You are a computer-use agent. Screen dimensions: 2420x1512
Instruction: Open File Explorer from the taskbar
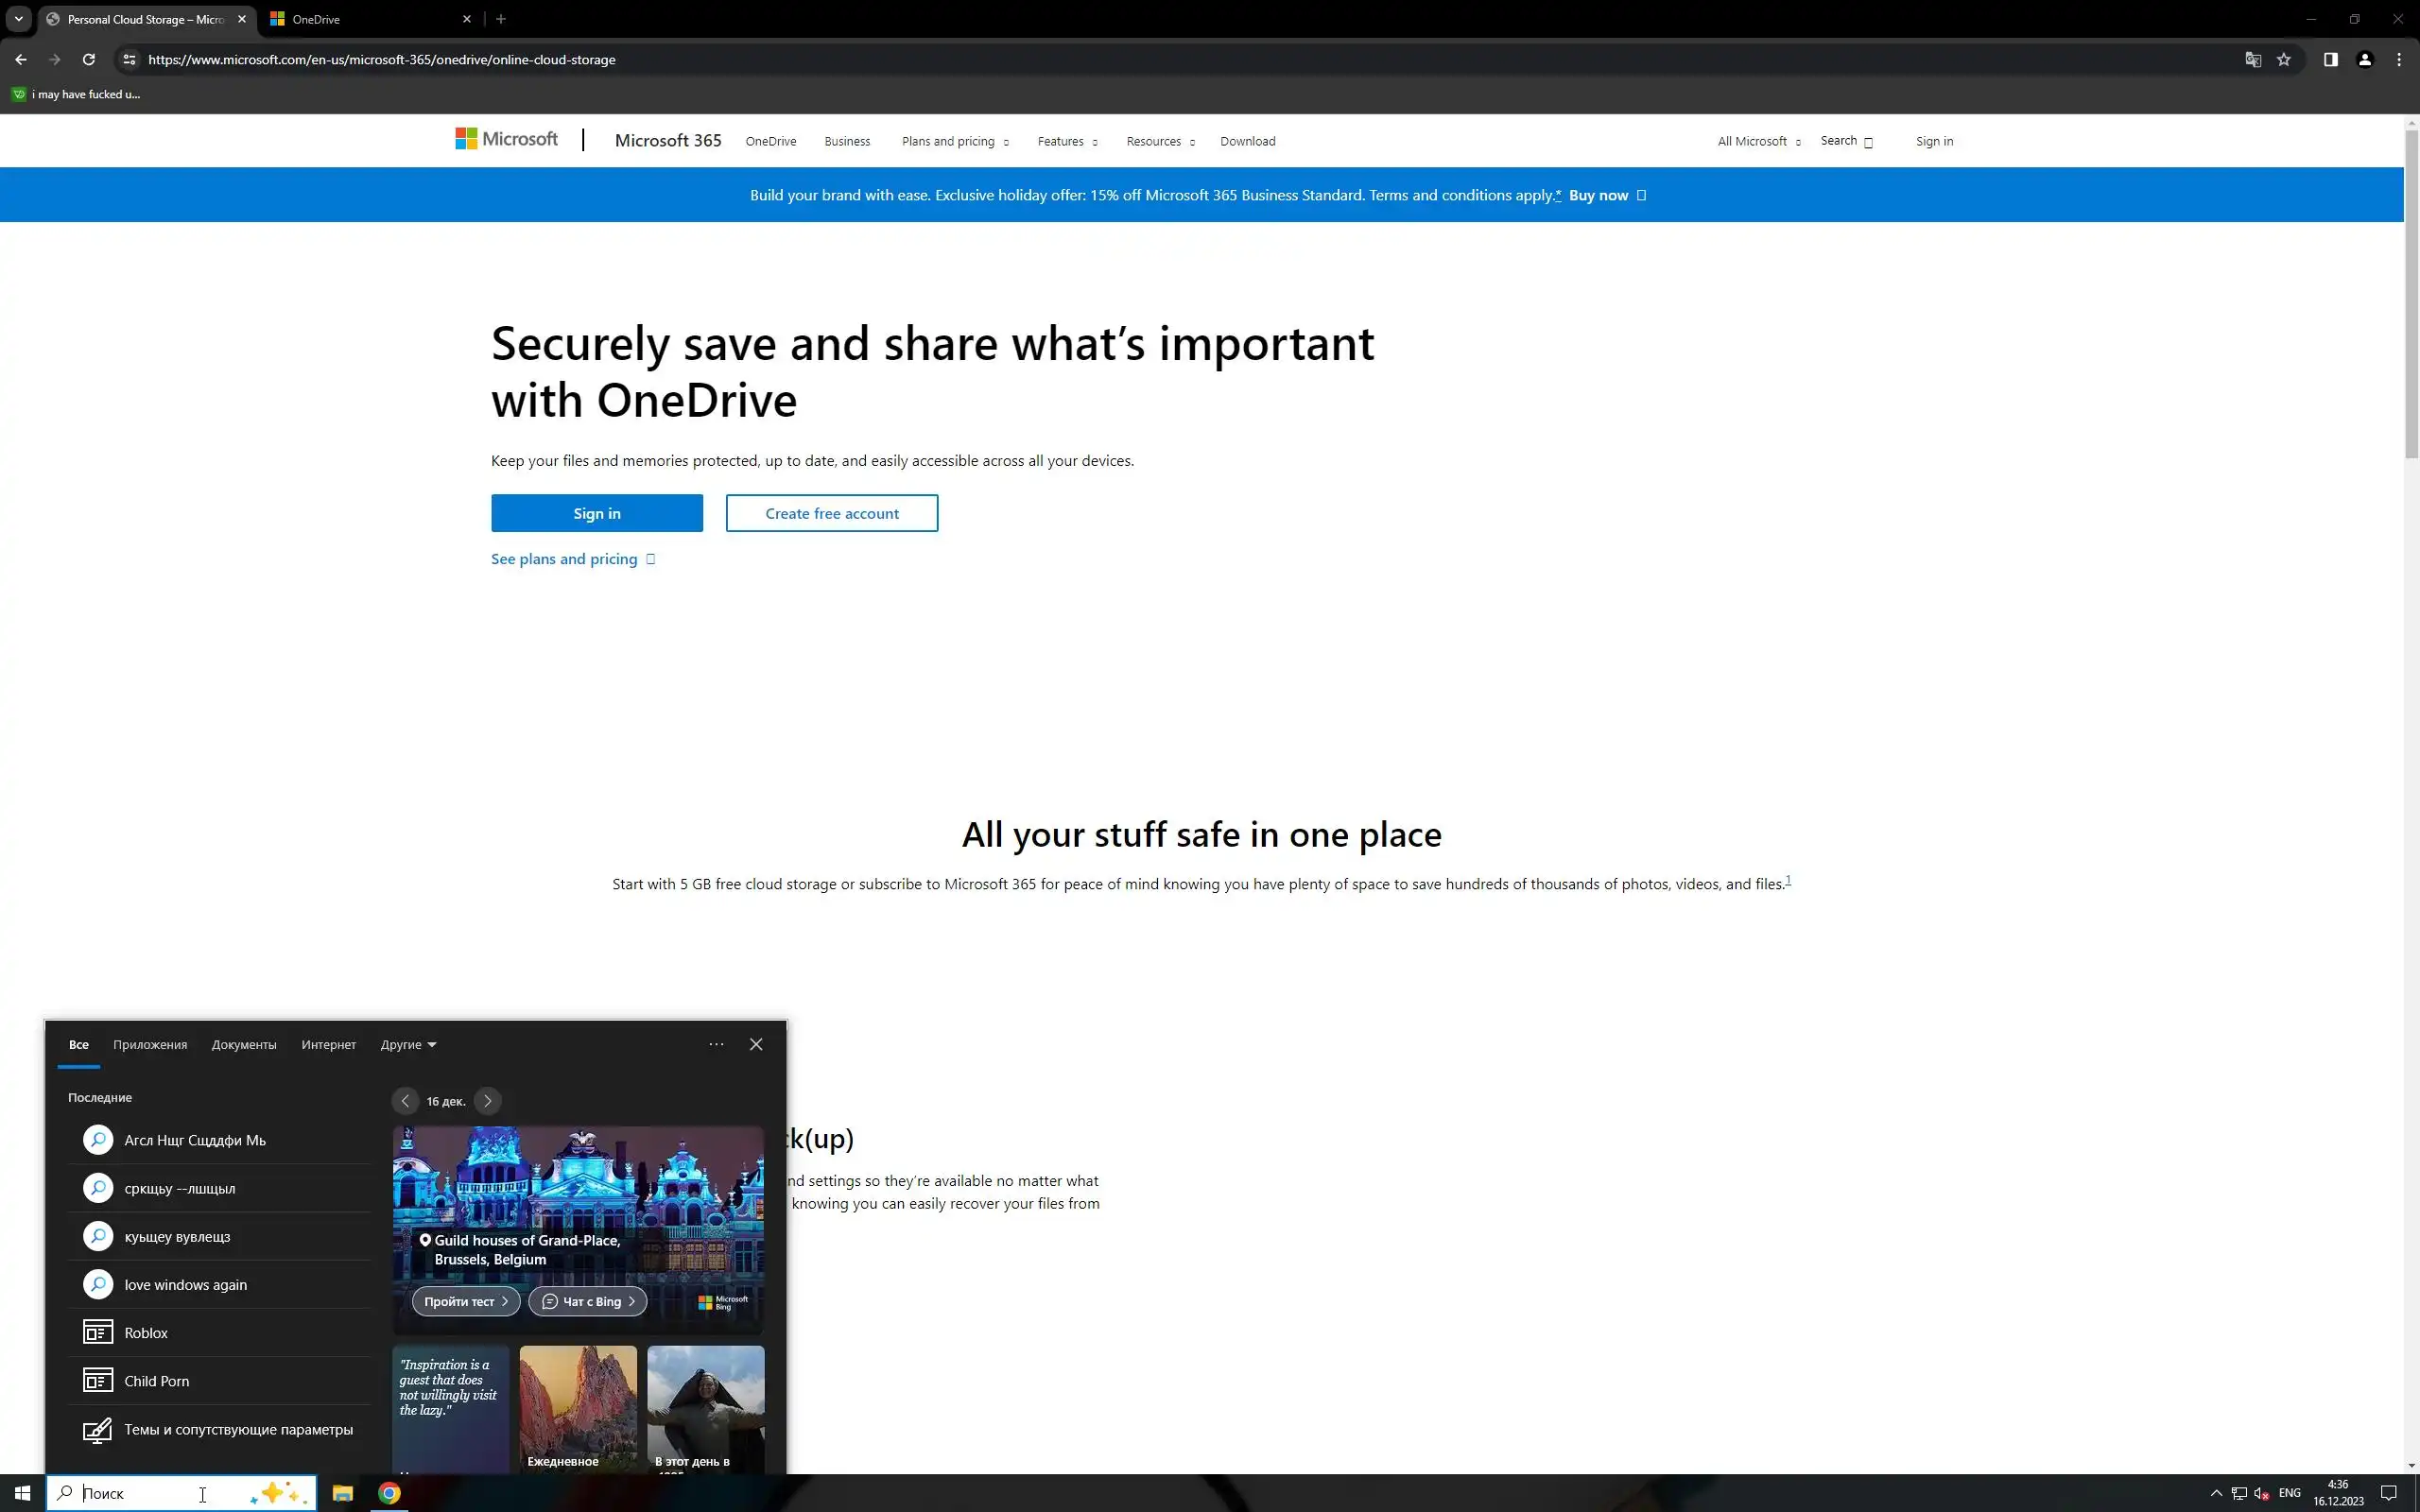pos(343,1493)
